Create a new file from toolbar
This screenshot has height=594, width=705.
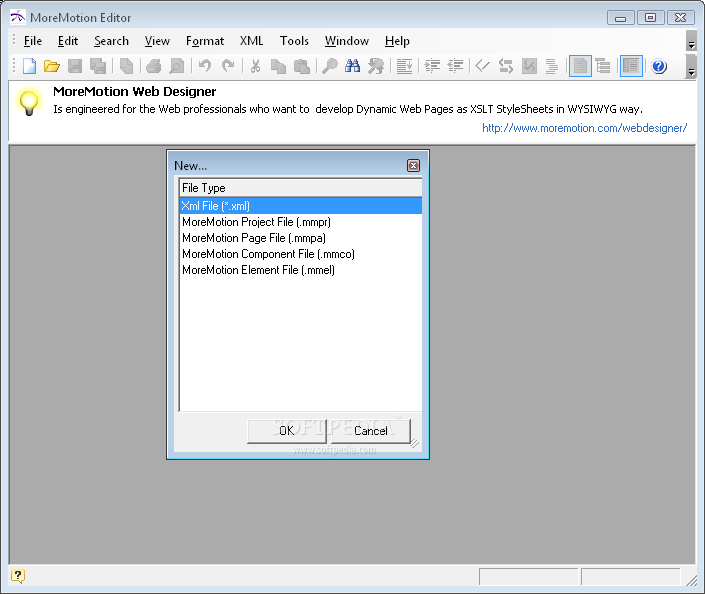[x=30, y=66]
